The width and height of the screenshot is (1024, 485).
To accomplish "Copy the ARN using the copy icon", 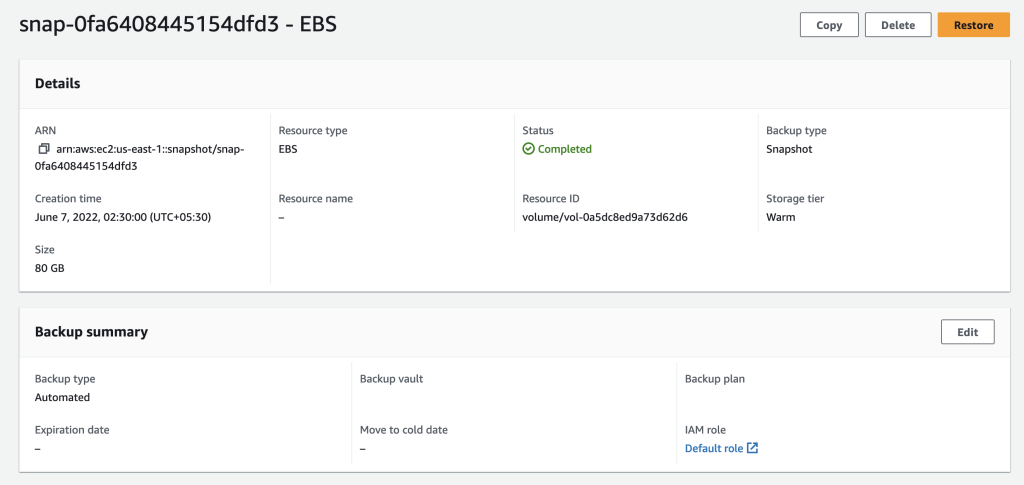I will pos(44,149).
